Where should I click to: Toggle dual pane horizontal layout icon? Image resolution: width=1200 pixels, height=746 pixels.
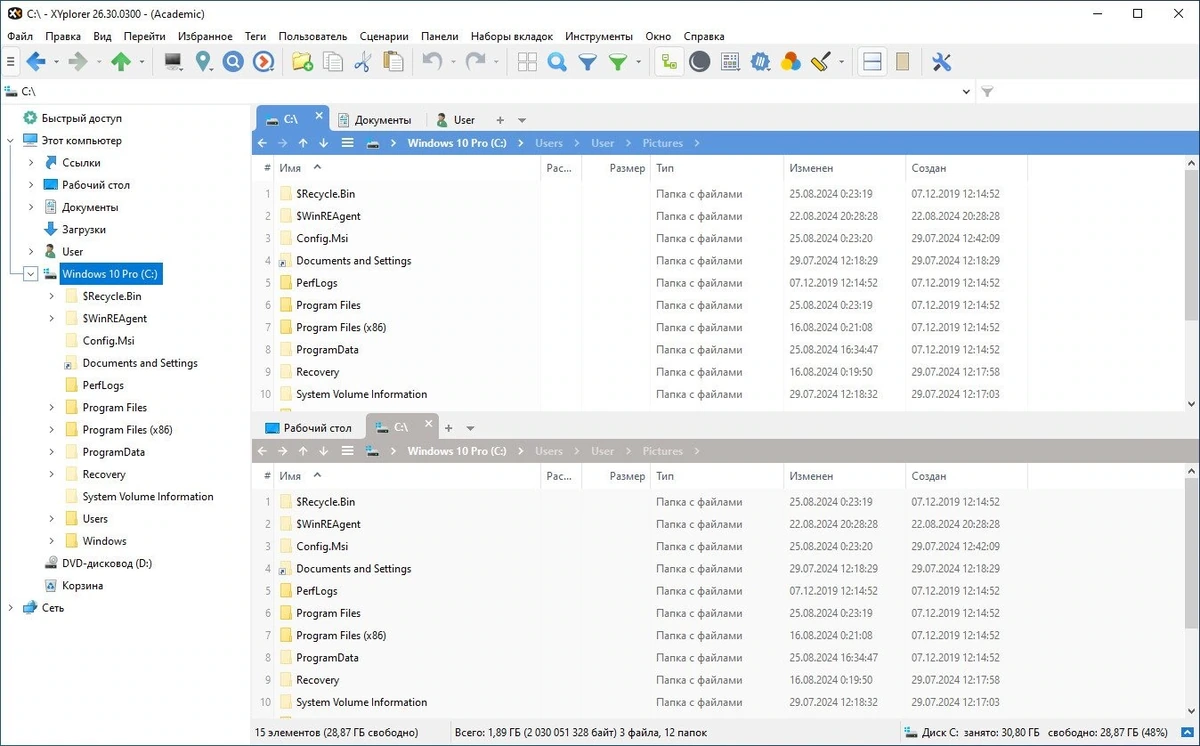click(x=872, y=62)
